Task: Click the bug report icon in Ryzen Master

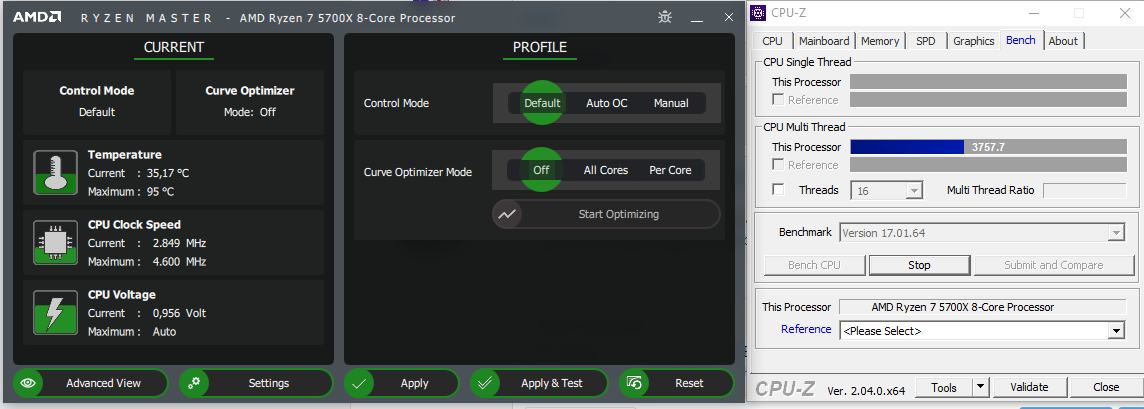Action: [665, 17]
